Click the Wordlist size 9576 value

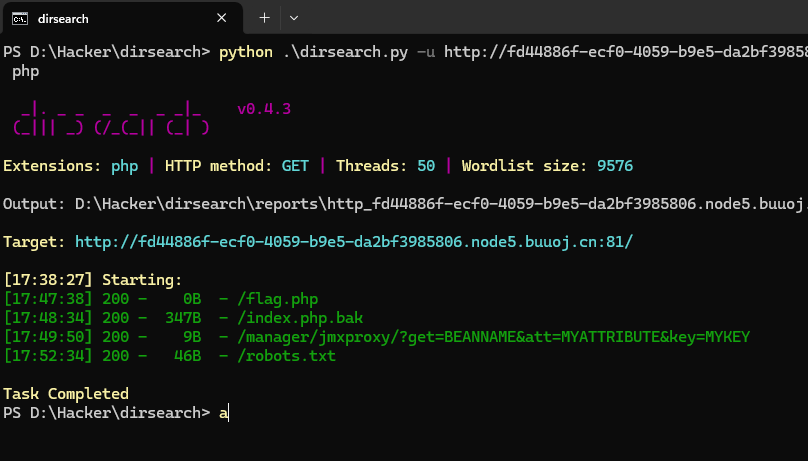(x=615, y=166)
